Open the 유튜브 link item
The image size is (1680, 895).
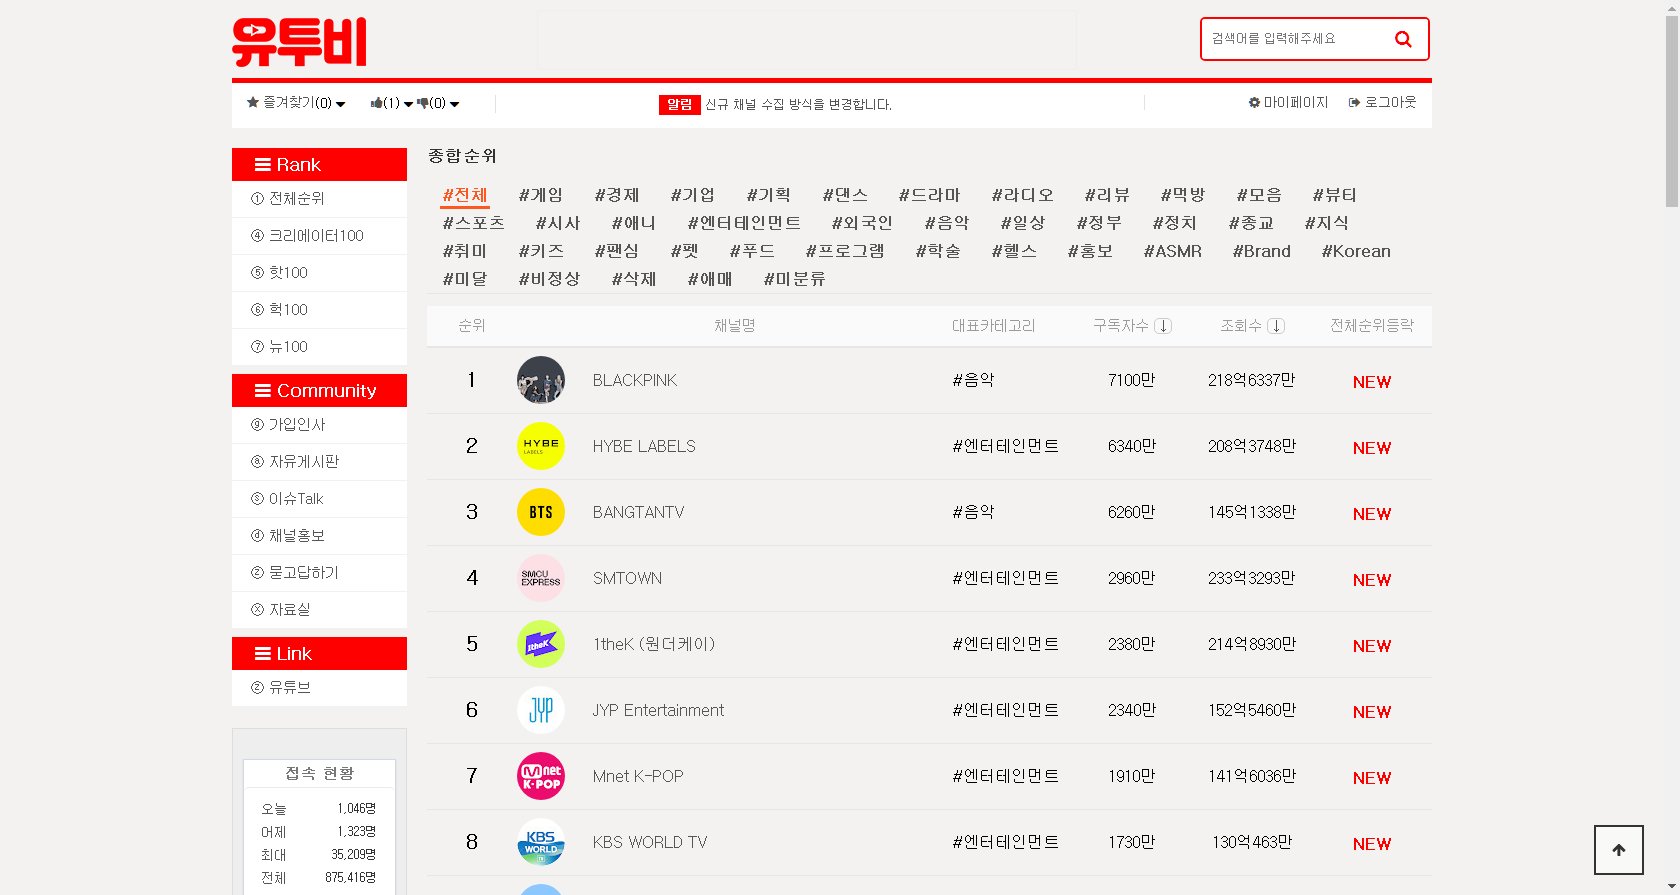(x=319, y=688)
